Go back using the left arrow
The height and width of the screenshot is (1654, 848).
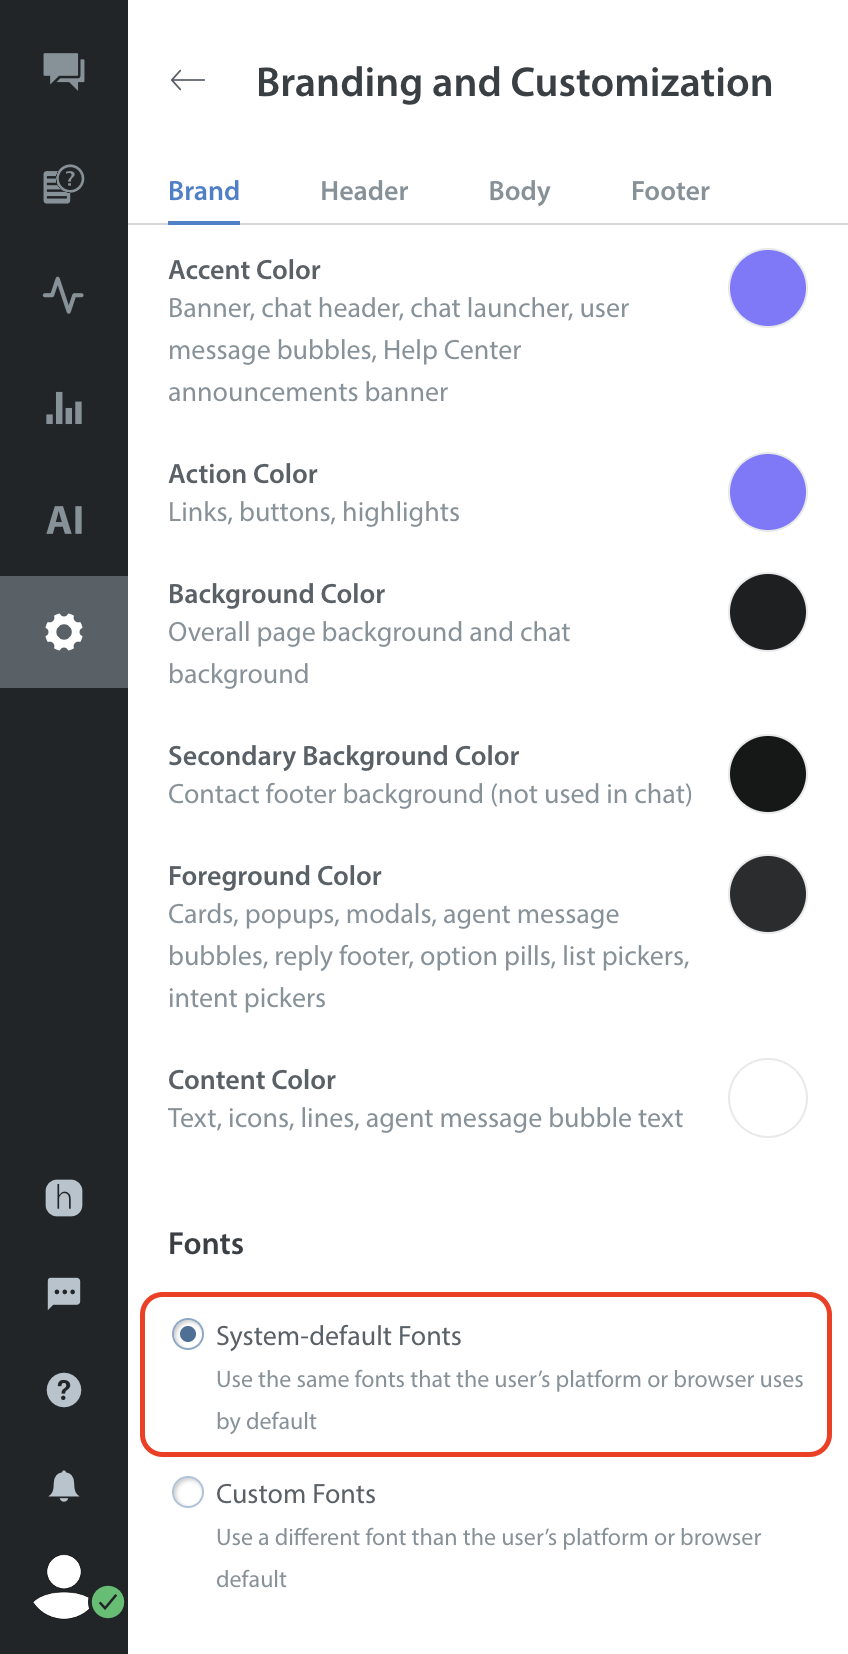[188, 81]
